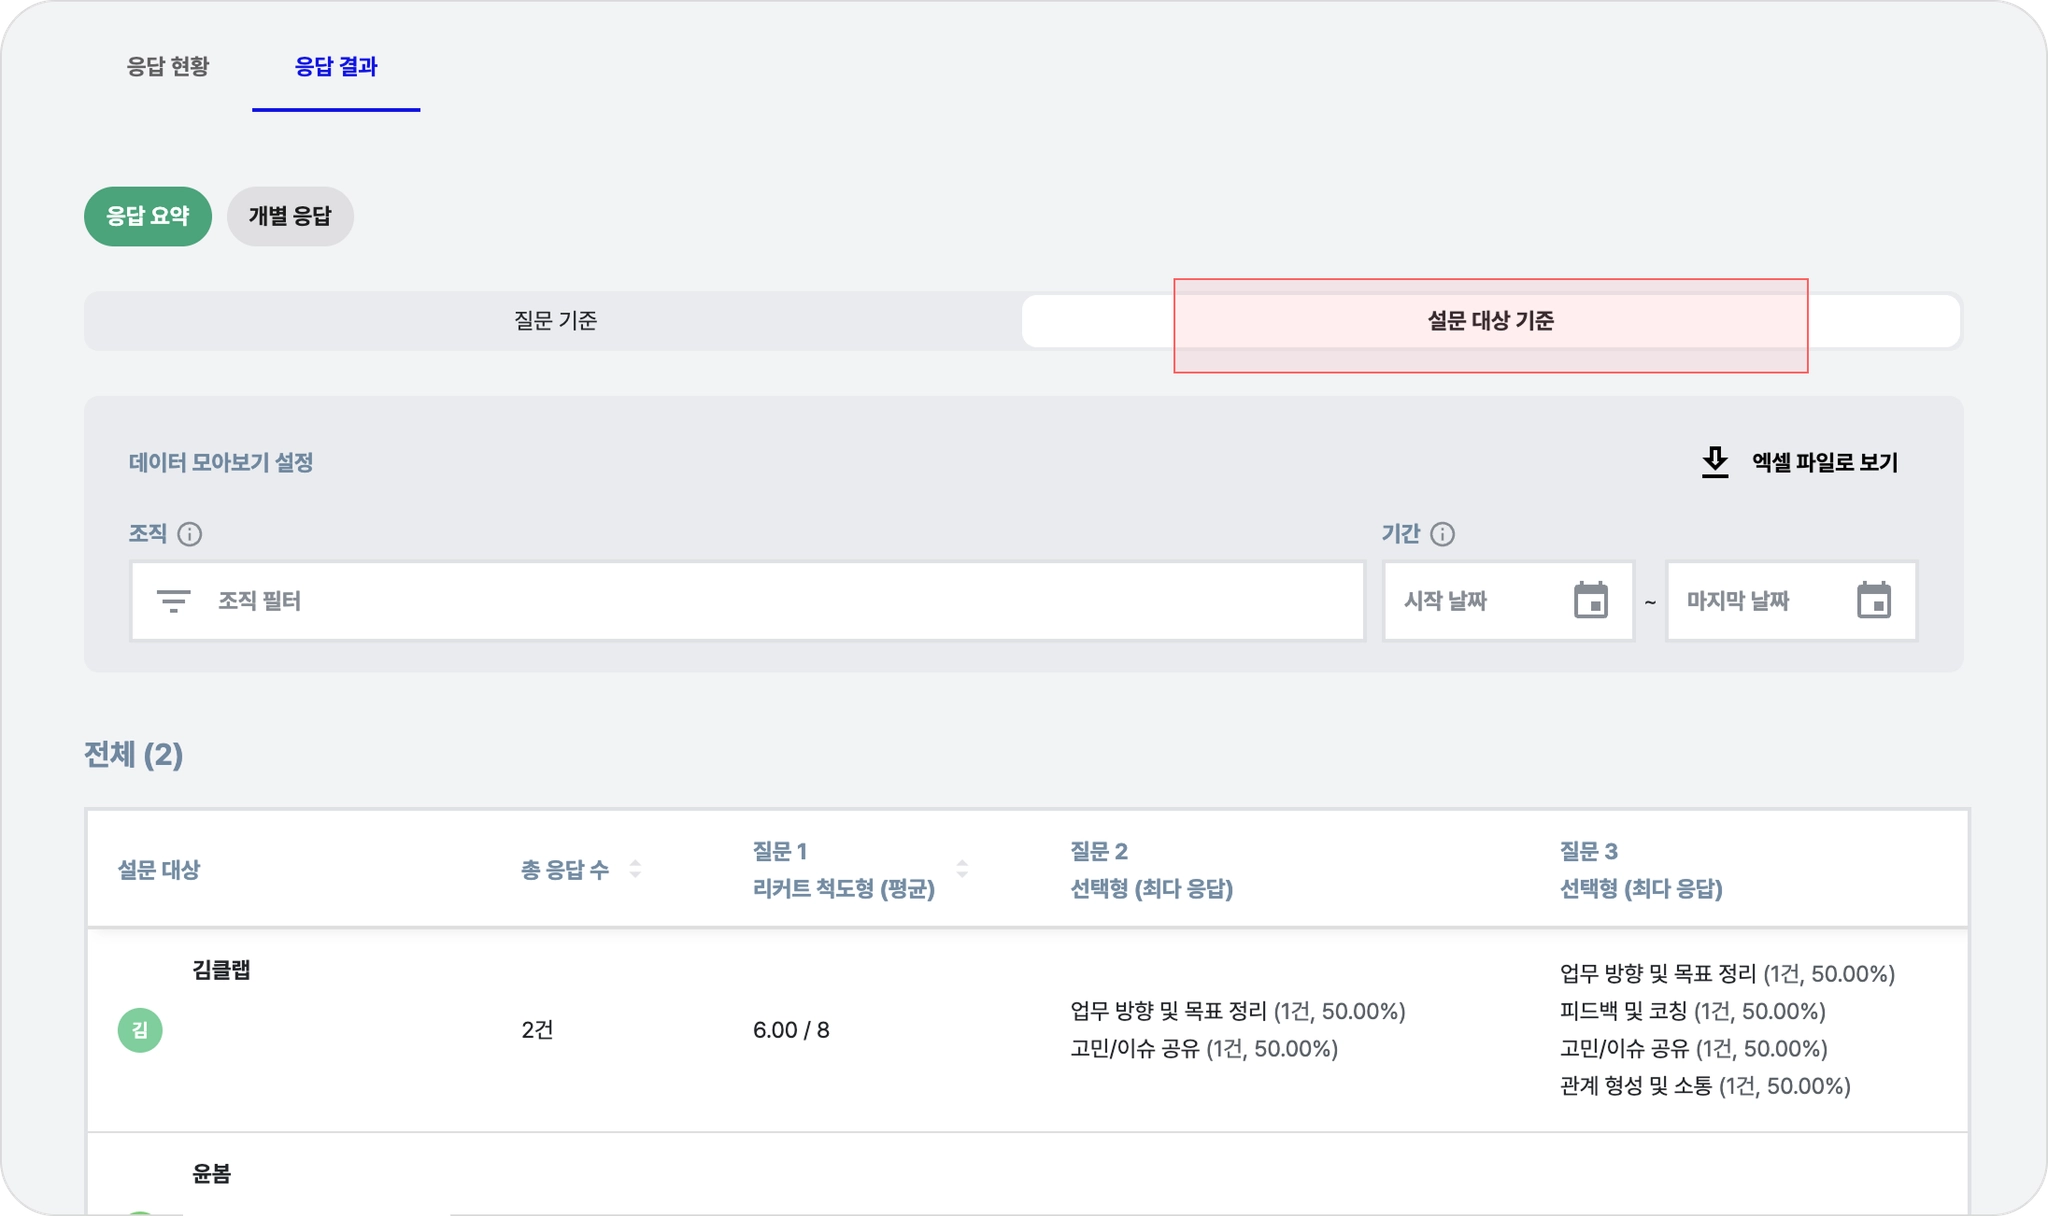Click the green 김 avatar icon

tap(140, 1030)
